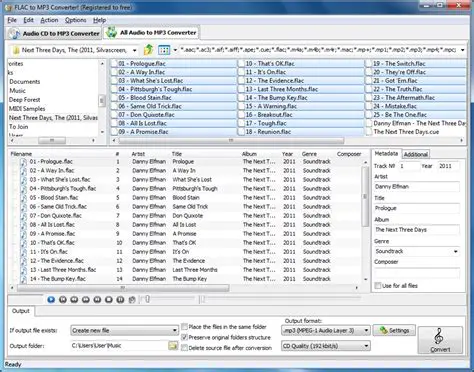Viewport: 474px width, 372px height.
Task: Enable Place the files in the same folder
Action: point(184,327)
